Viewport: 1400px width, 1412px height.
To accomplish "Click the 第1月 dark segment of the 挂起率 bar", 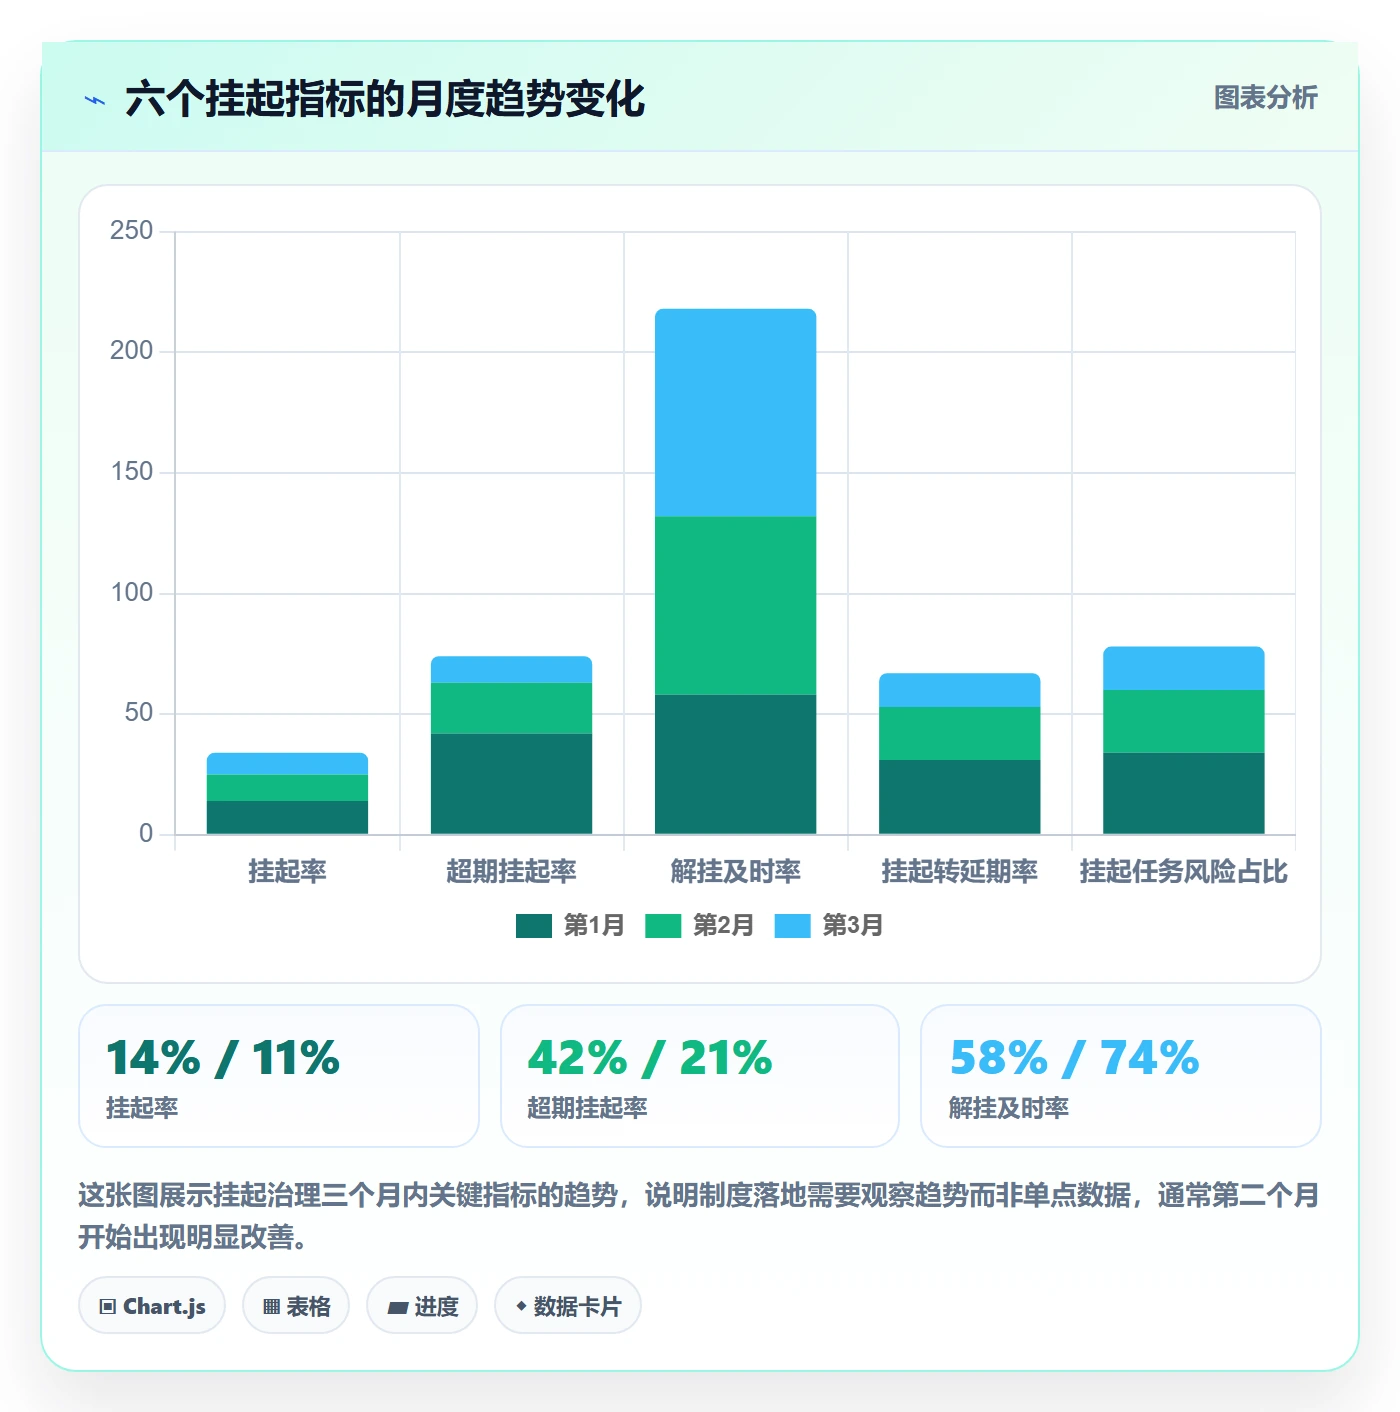I will (288, 818).
